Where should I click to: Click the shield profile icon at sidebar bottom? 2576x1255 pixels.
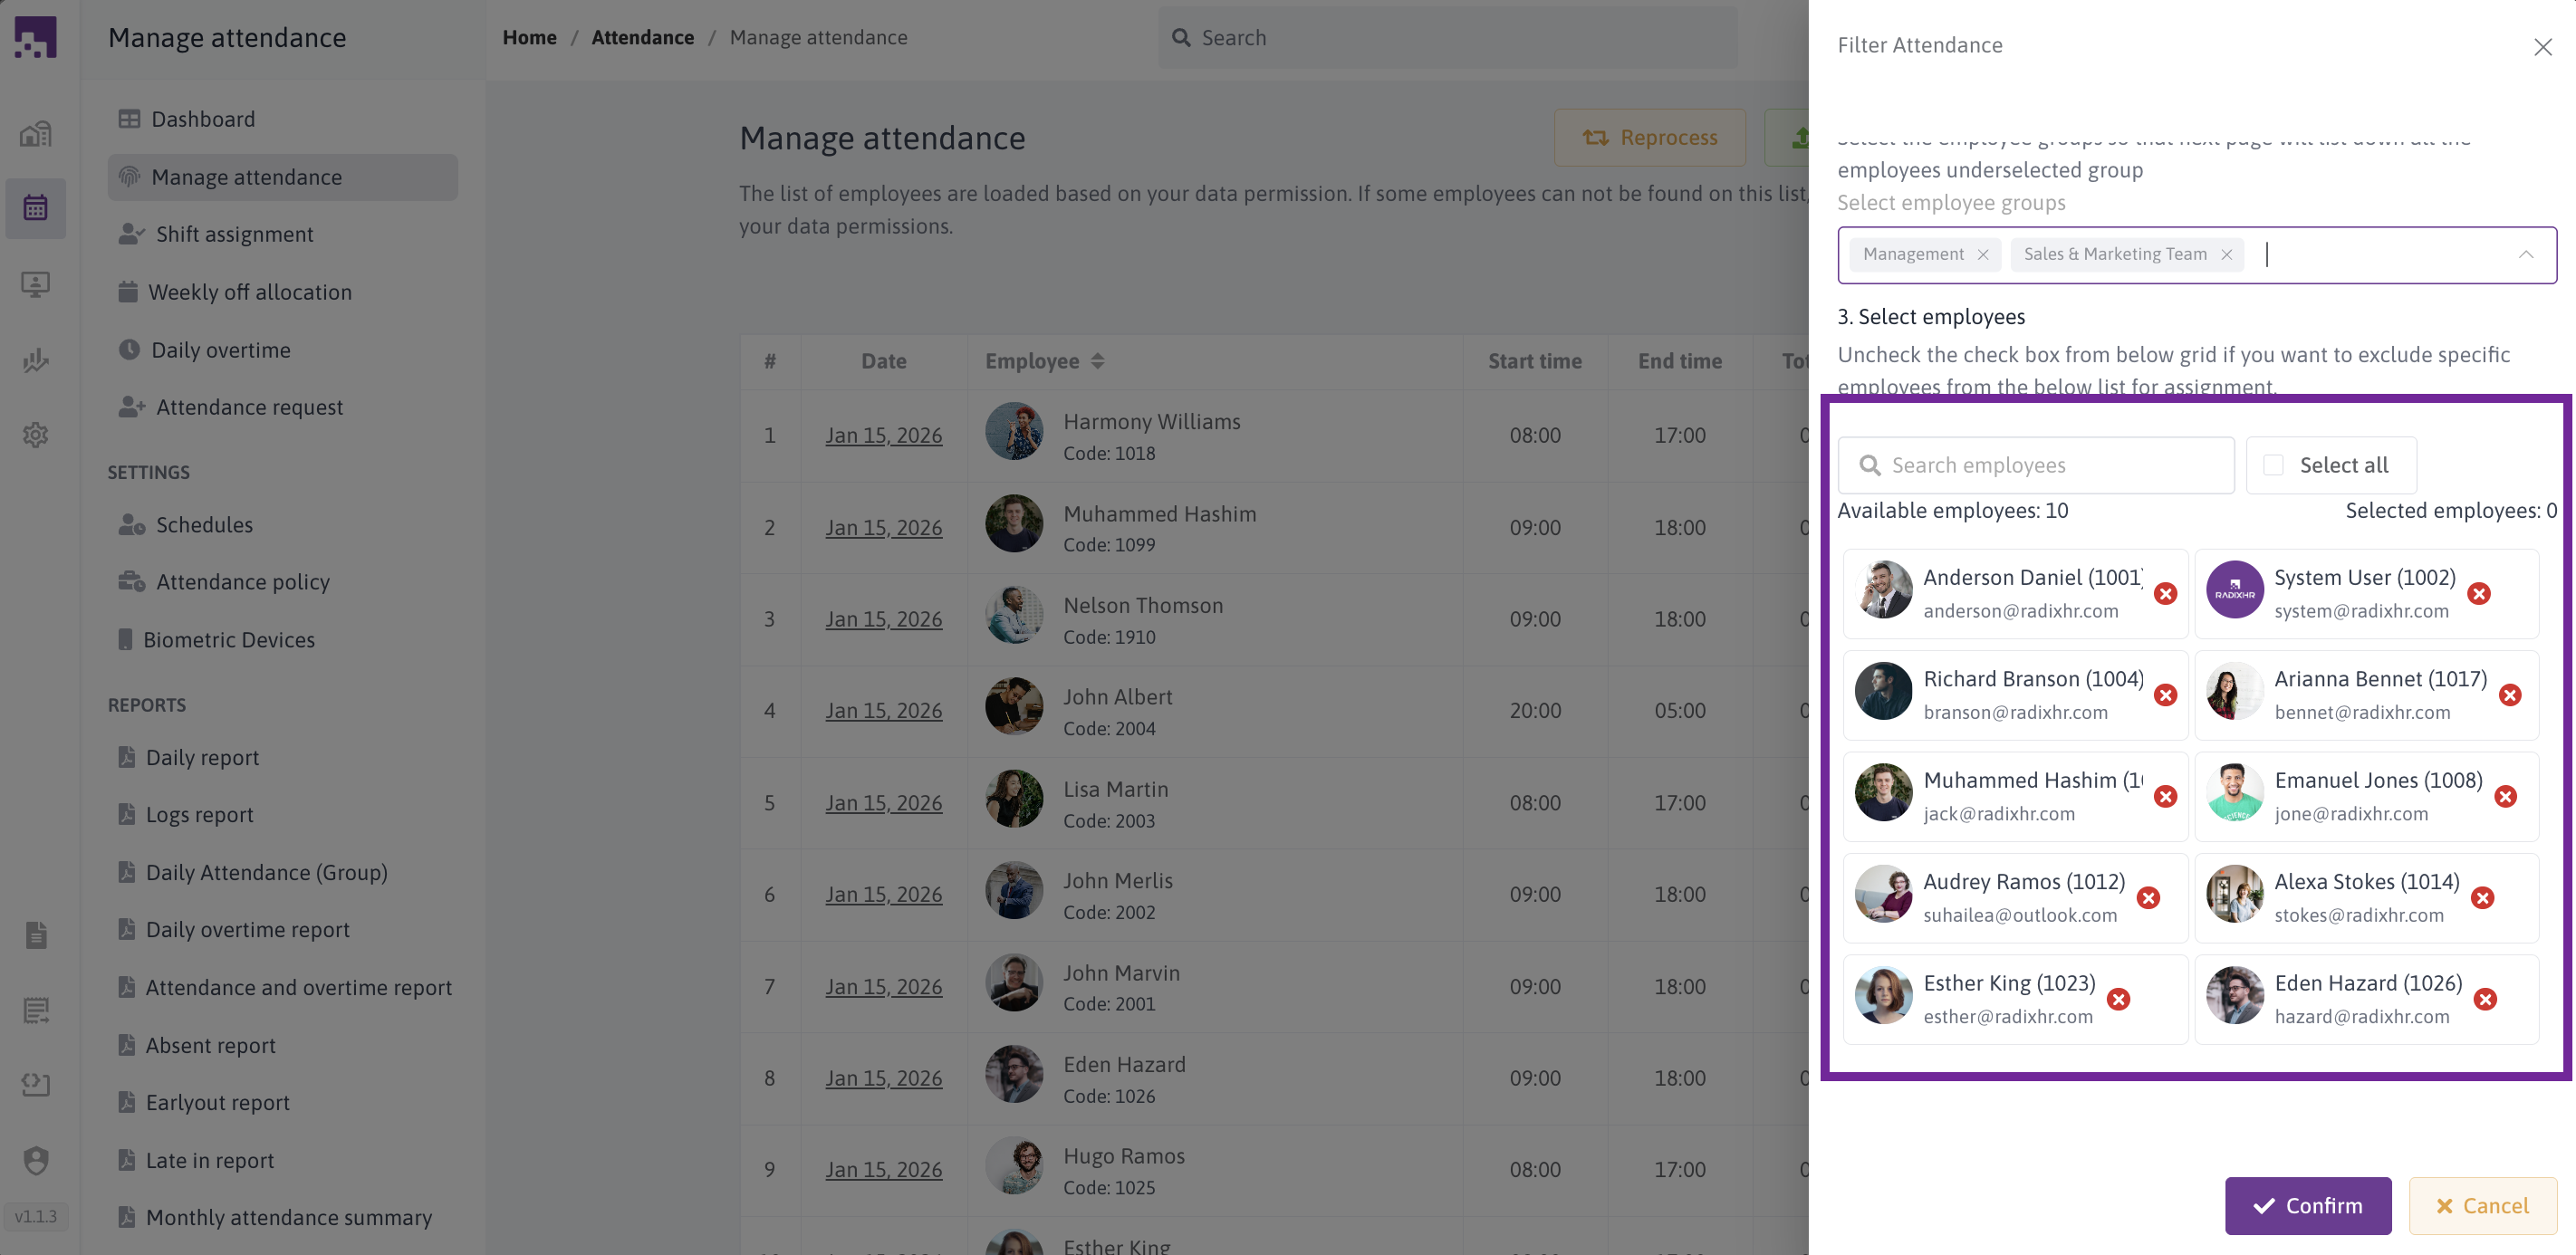click(x=35, y=1162)
